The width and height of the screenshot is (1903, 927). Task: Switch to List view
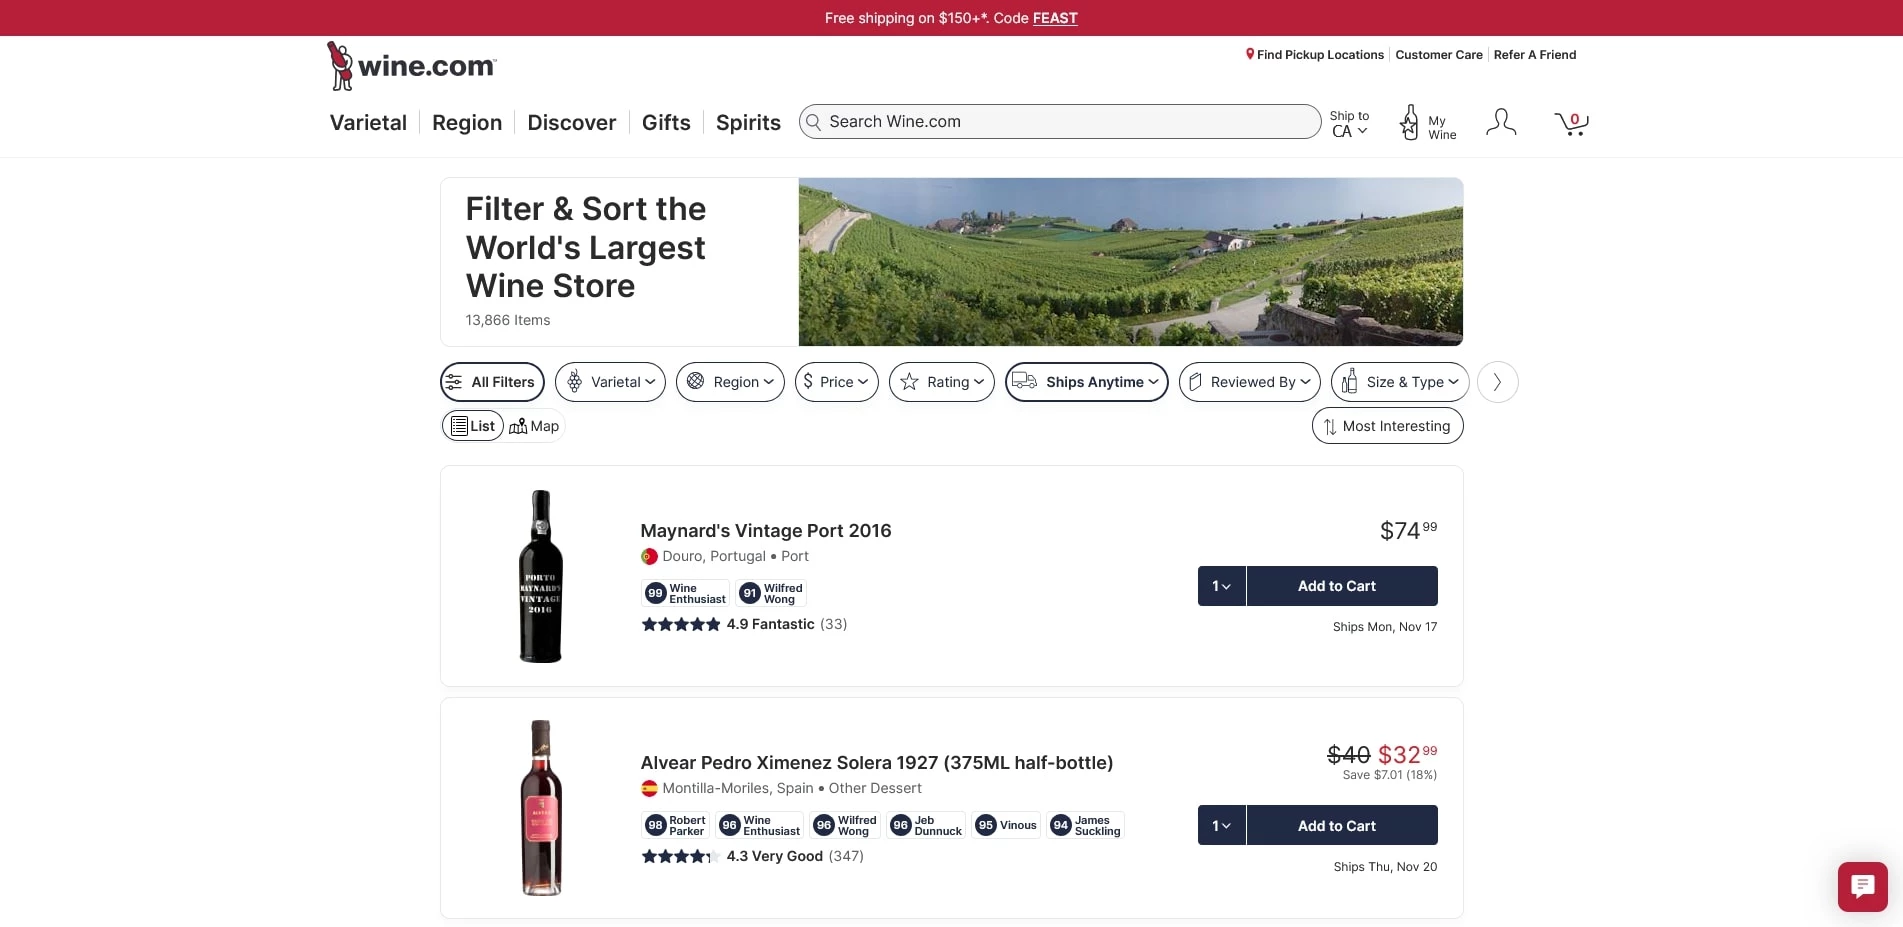[472, 425]
